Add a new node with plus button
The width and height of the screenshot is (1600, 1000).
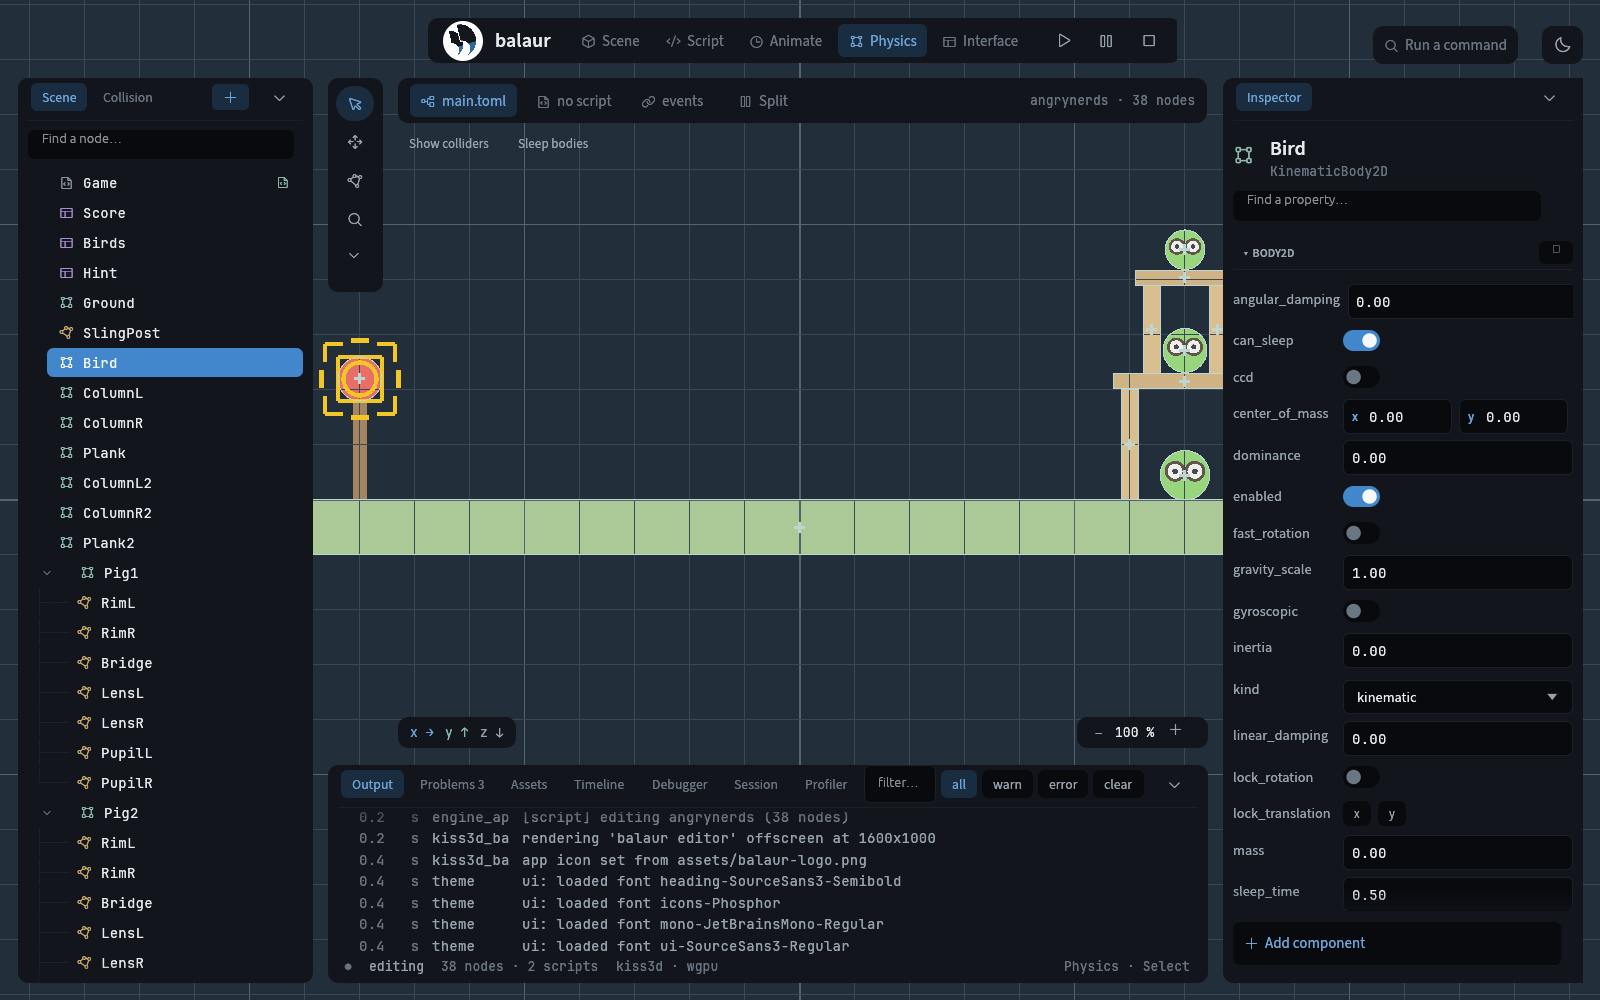[x=230, y=97]
